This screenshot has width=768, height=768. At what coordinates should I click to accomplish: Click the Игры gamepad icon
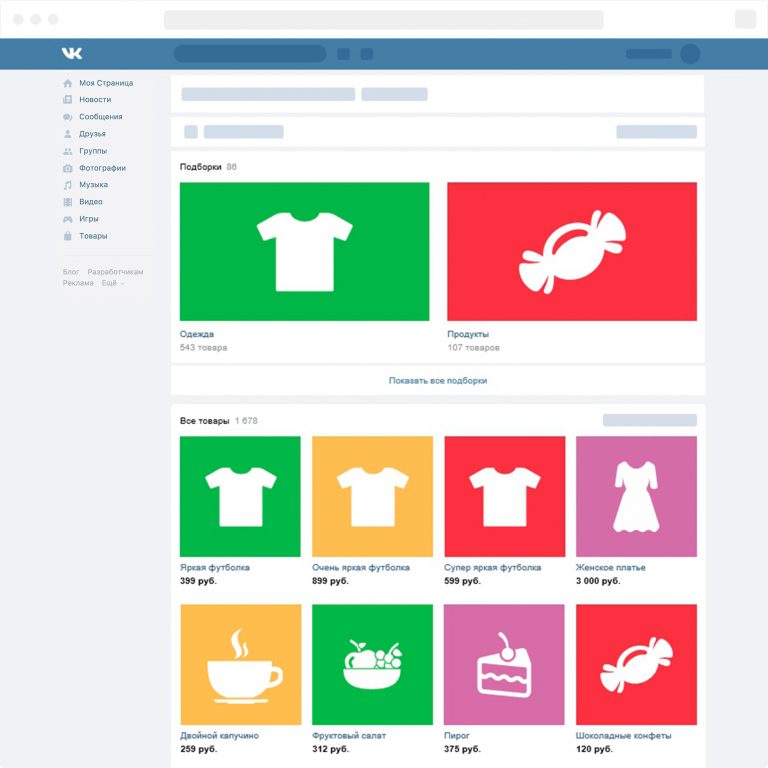click(68, 219)
